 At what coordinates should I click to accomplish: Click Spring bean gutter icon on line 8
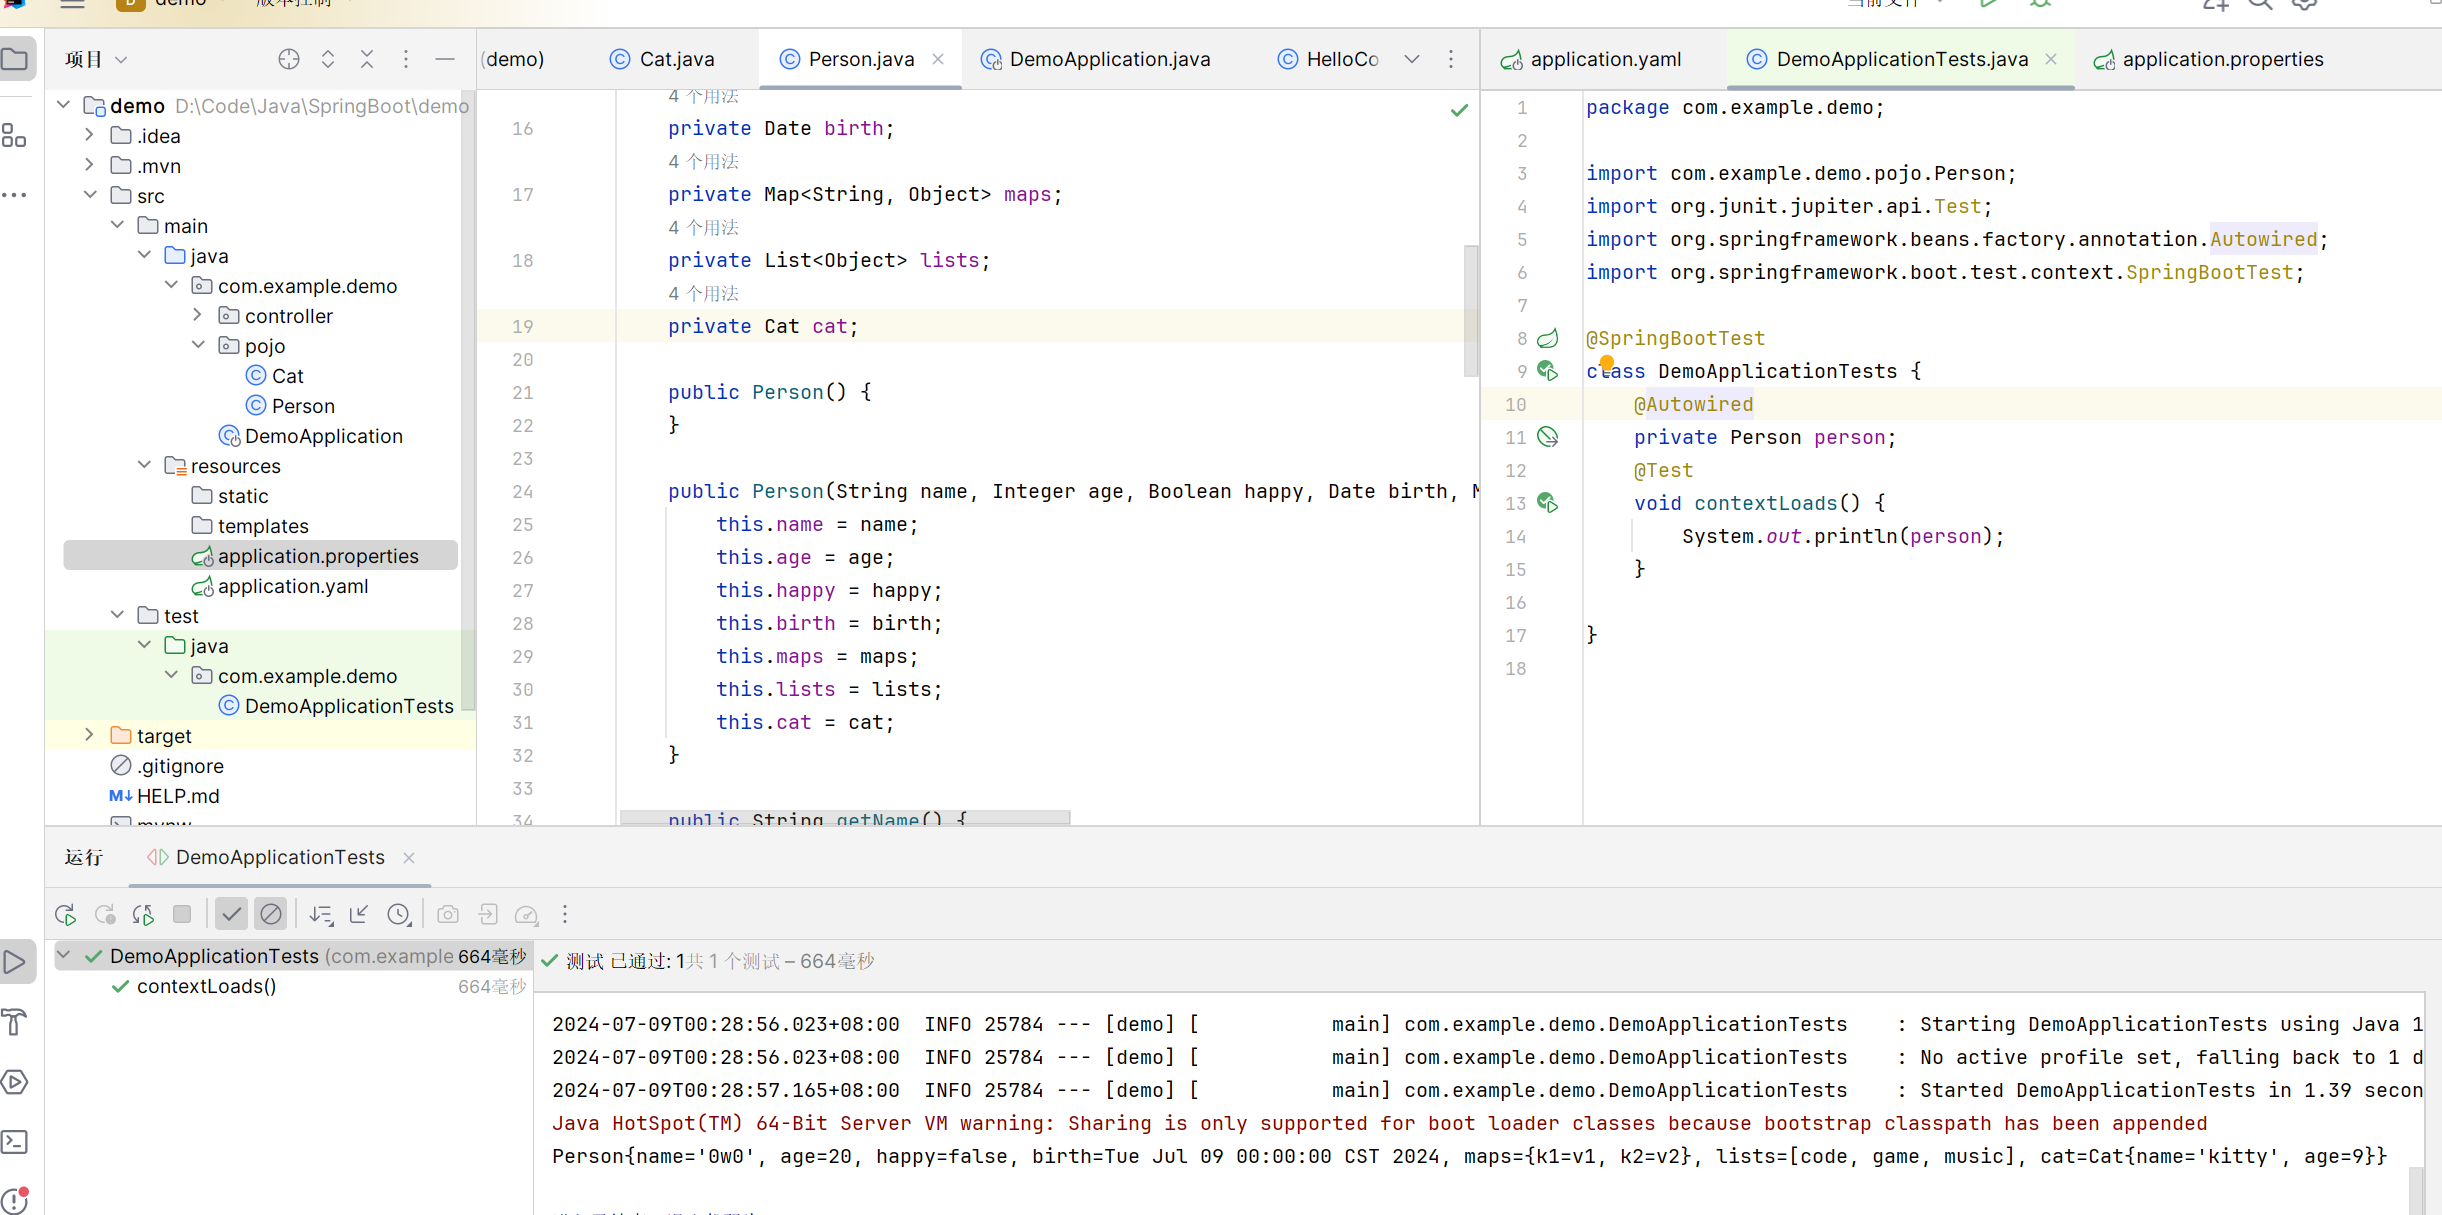[x=1548, y=338]
